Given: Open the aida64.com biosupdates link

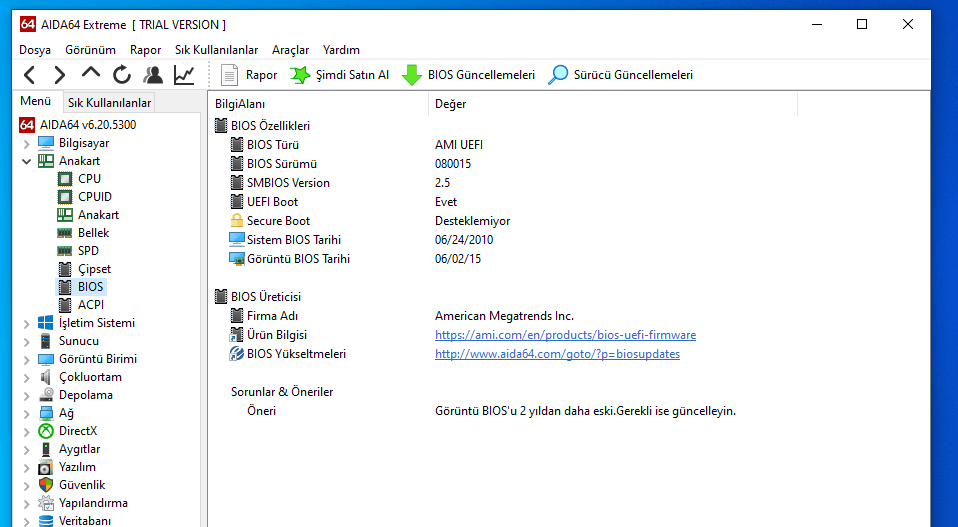Looking at the screenshot, I should pos(557,354).
